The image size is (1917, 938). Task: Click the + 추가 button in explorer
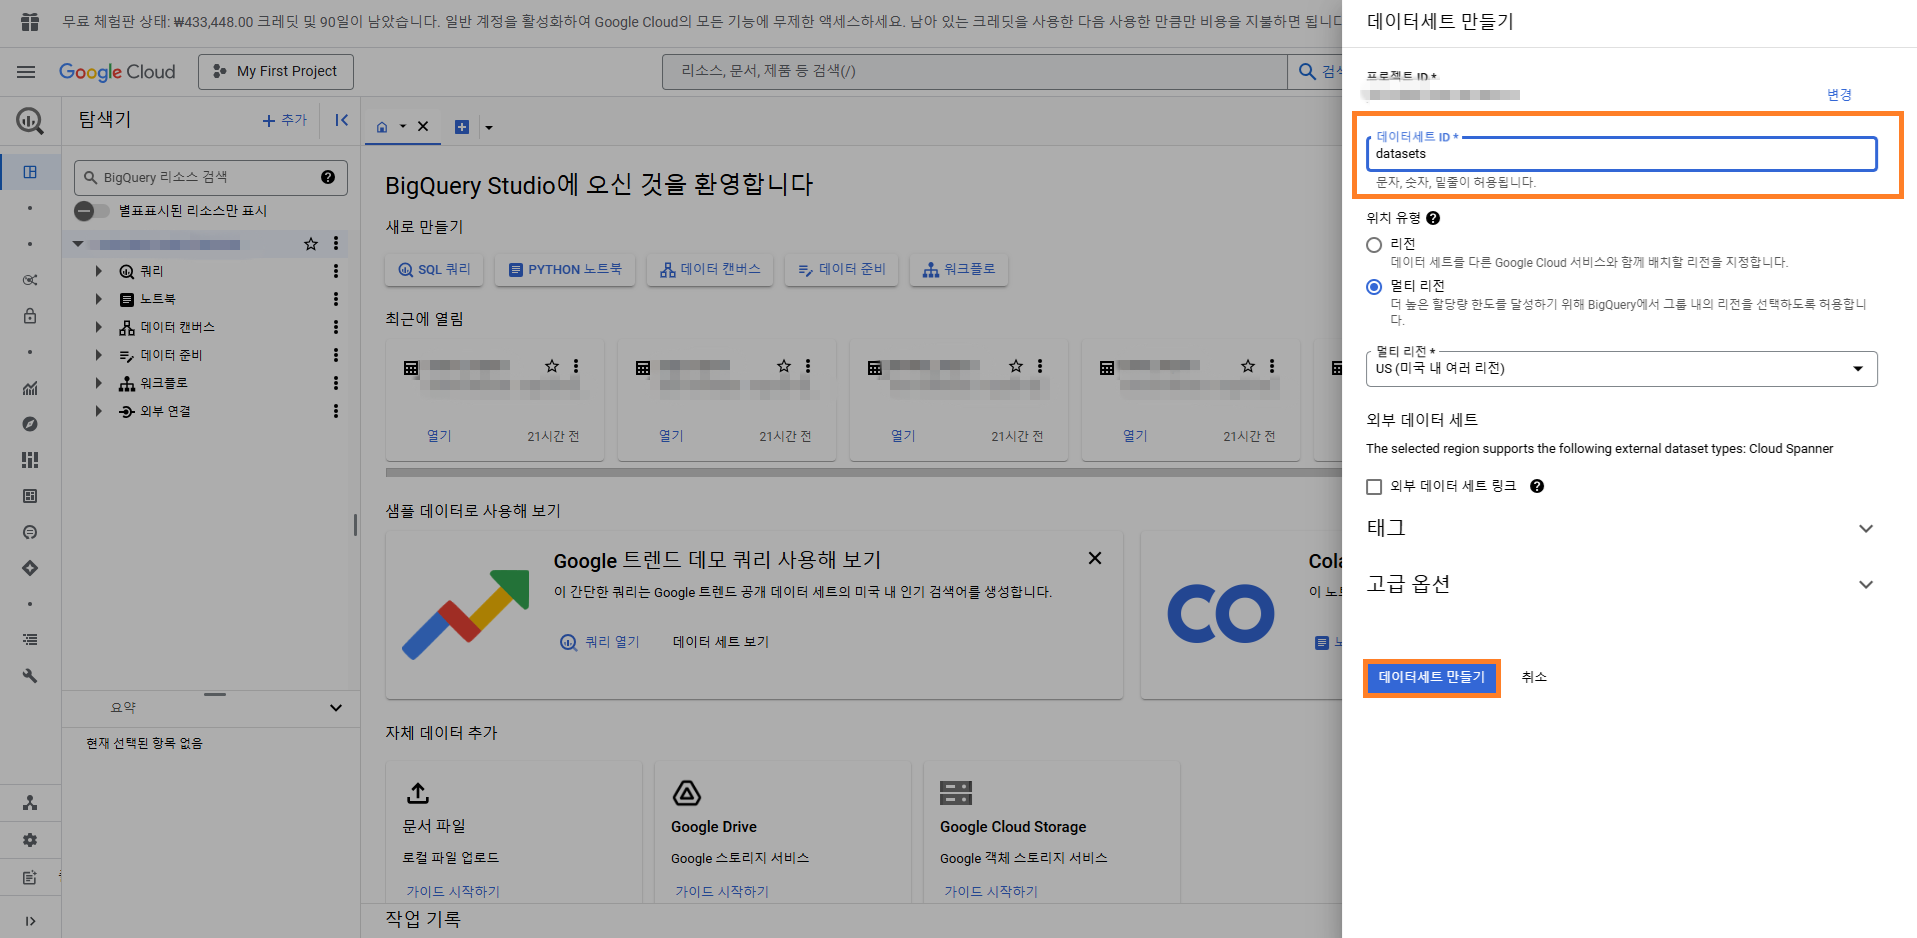coord(285,120)
